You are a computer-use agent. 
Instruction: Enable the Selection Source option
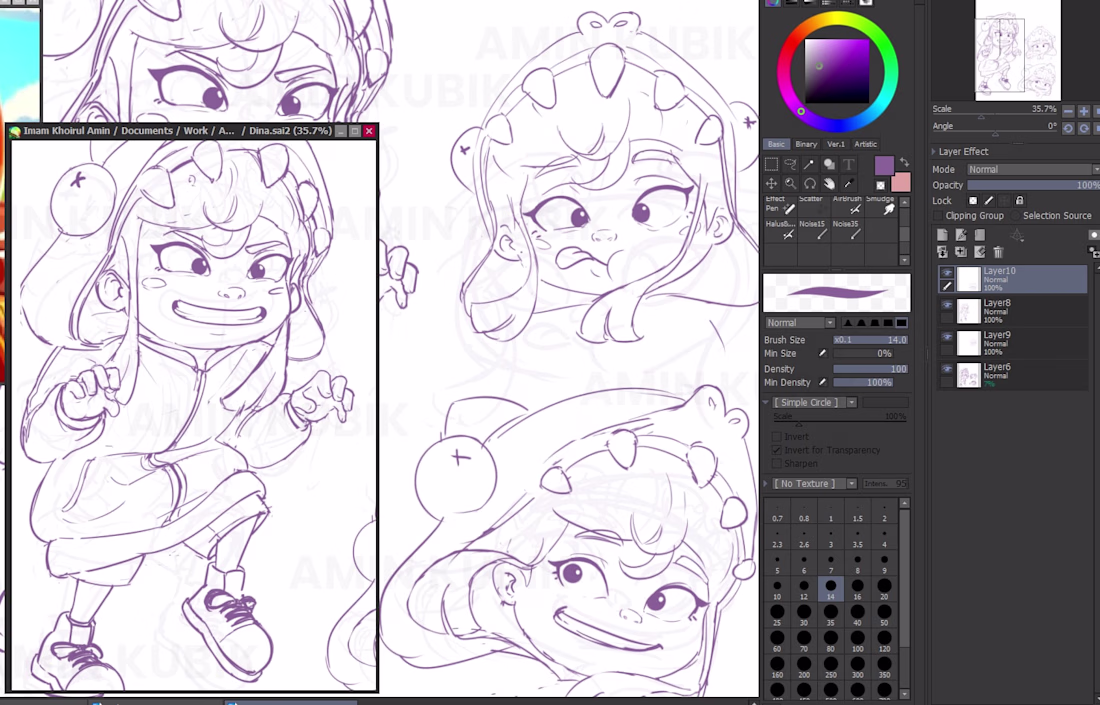click(1015, 216)
